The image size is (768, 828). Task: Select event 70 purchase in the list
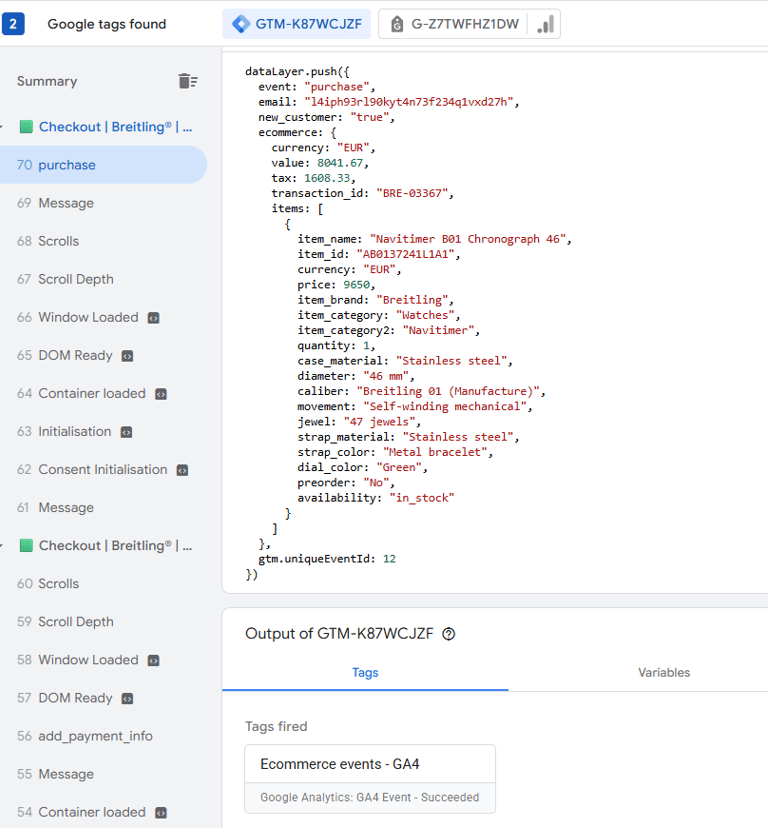67,165
